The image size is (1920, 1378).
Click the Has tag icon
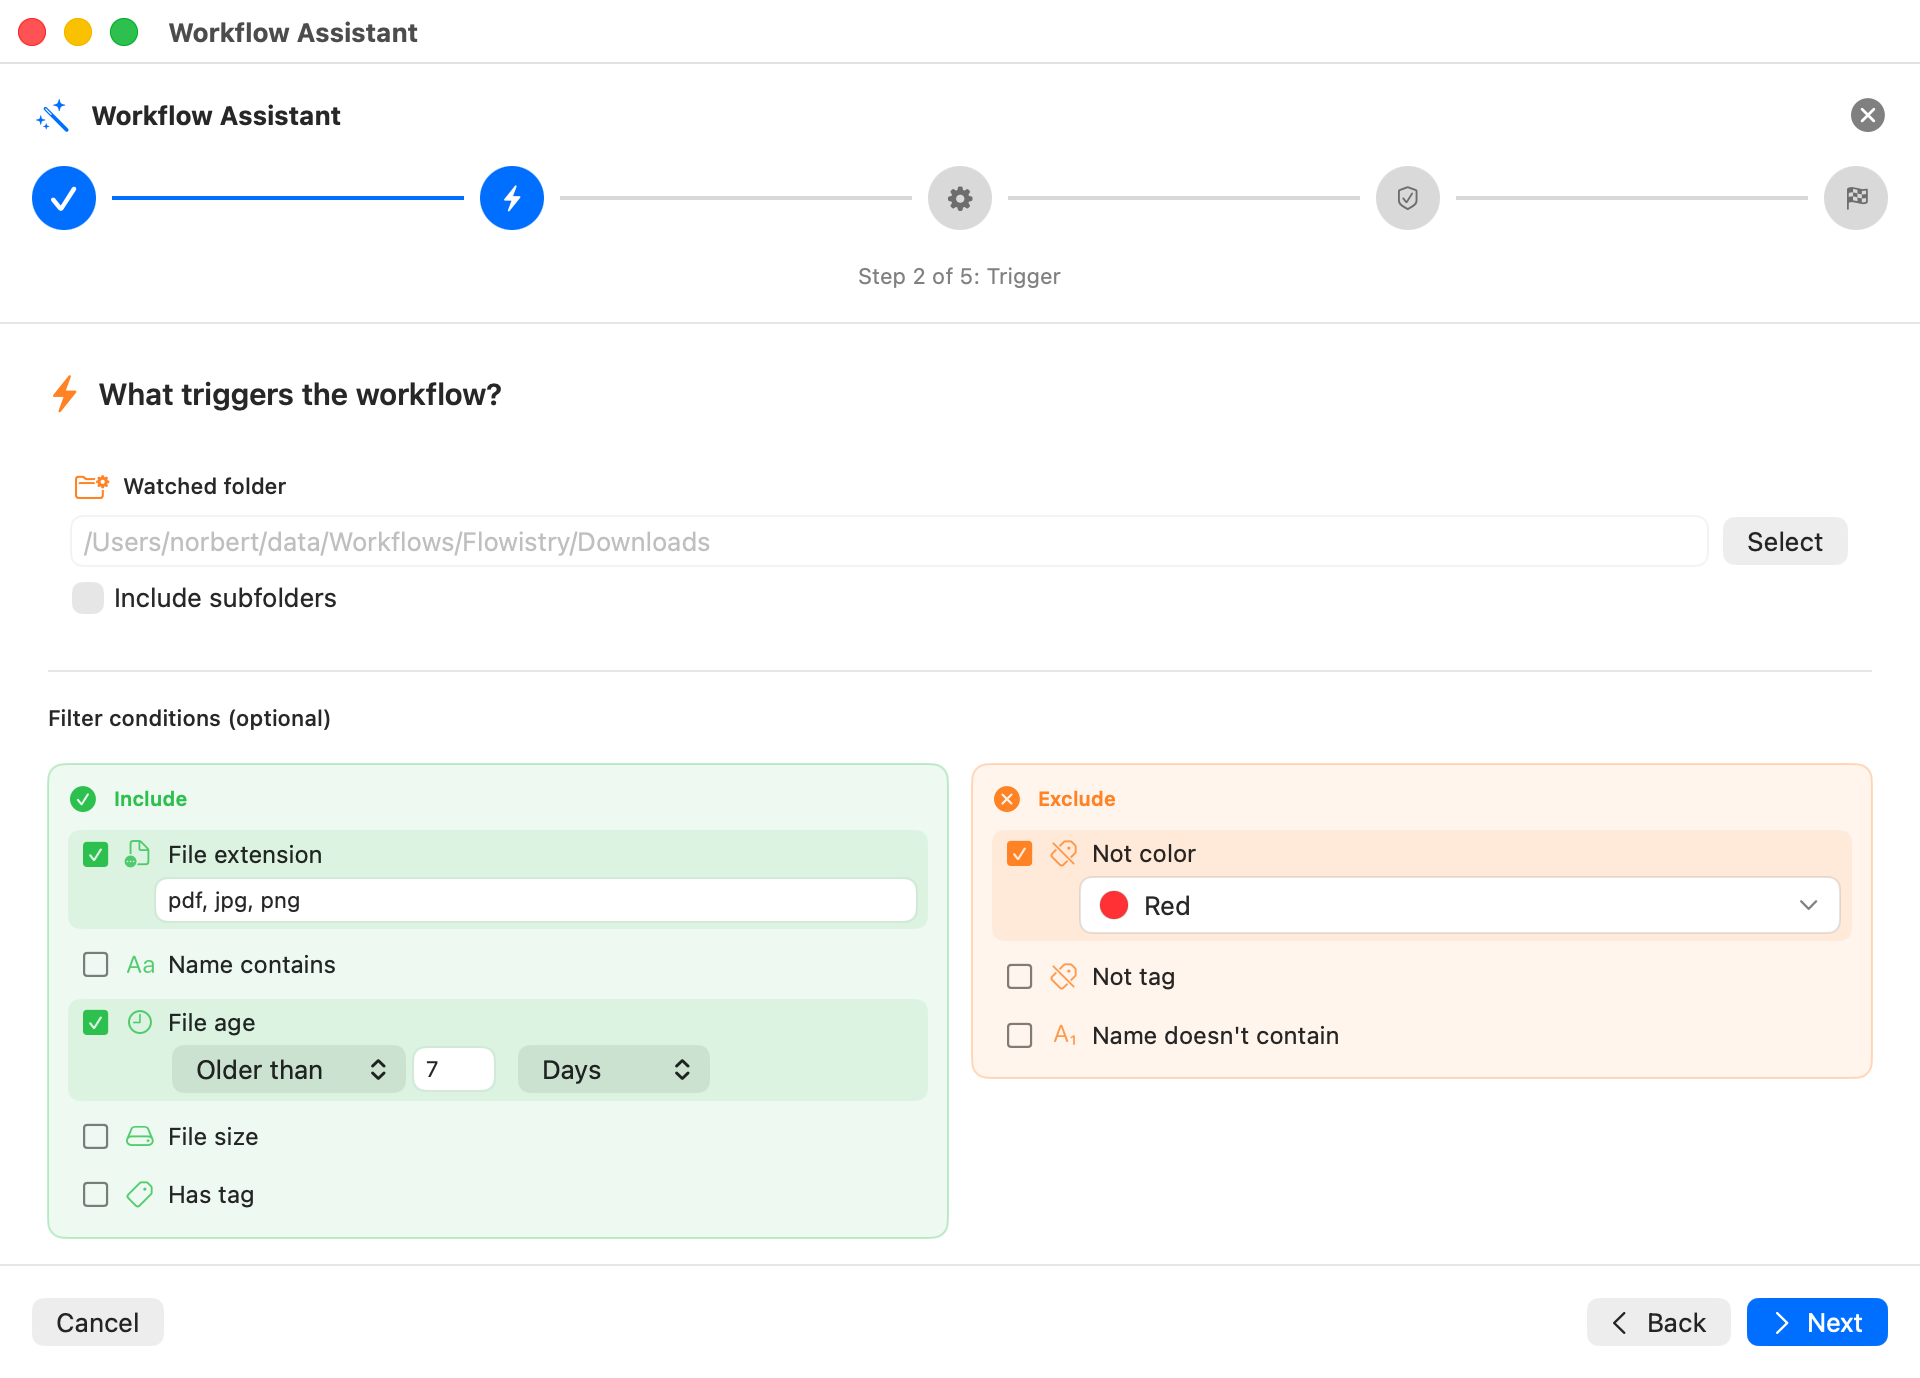[x=140, y=1194]
